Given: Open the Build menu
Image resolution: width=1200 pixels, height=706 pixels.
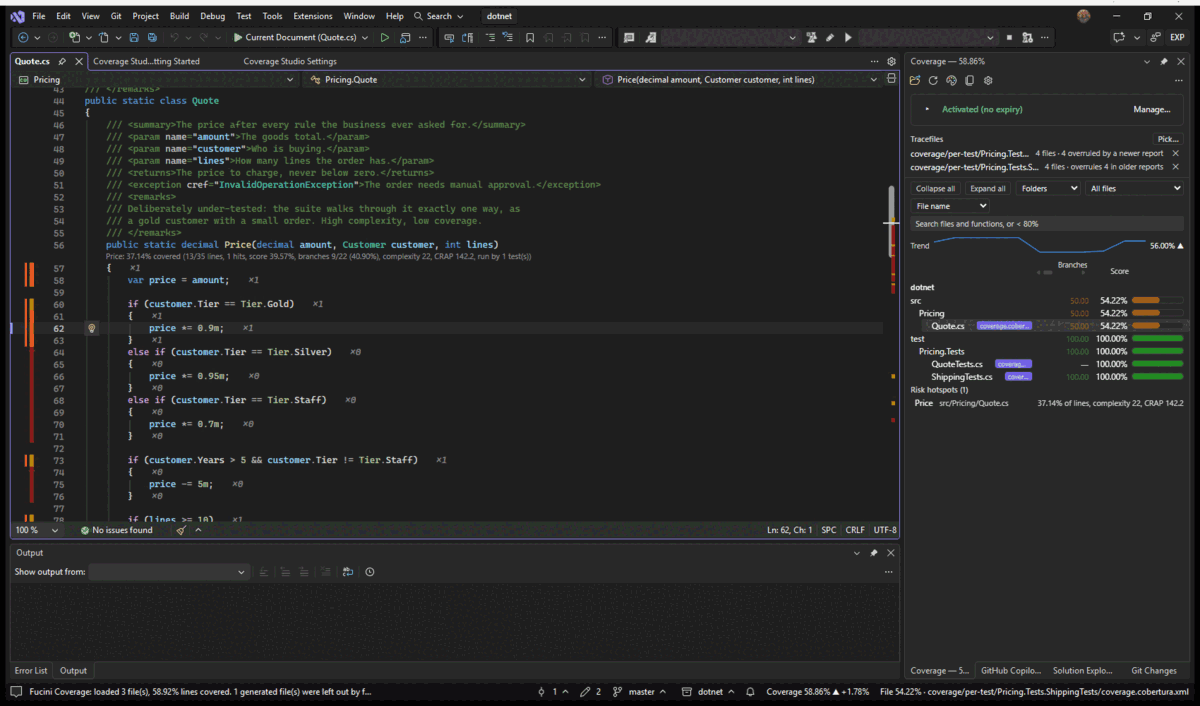Looking at the screenshot, I should pos(179,16).
